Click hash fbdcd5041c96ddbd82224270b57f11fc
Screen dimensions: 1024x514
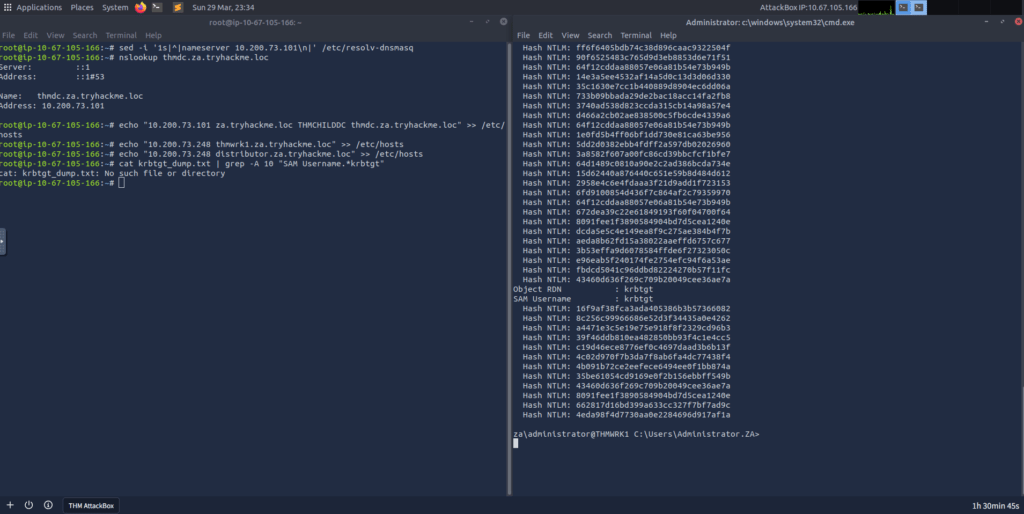click(653, 270)
